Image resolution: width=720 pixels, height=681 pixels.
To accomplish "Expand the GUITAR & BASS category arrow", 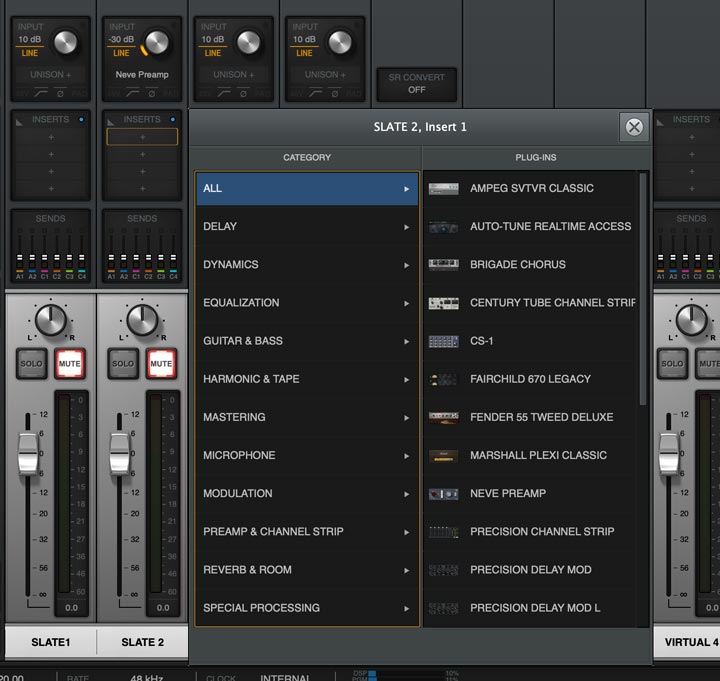I will point(406,342).
